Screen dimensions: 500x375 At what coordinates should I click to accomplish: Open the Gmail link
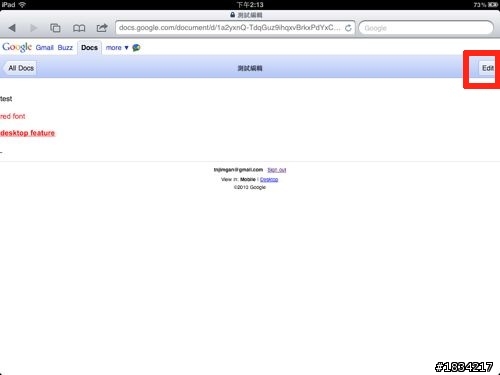[x=45, y=48]
